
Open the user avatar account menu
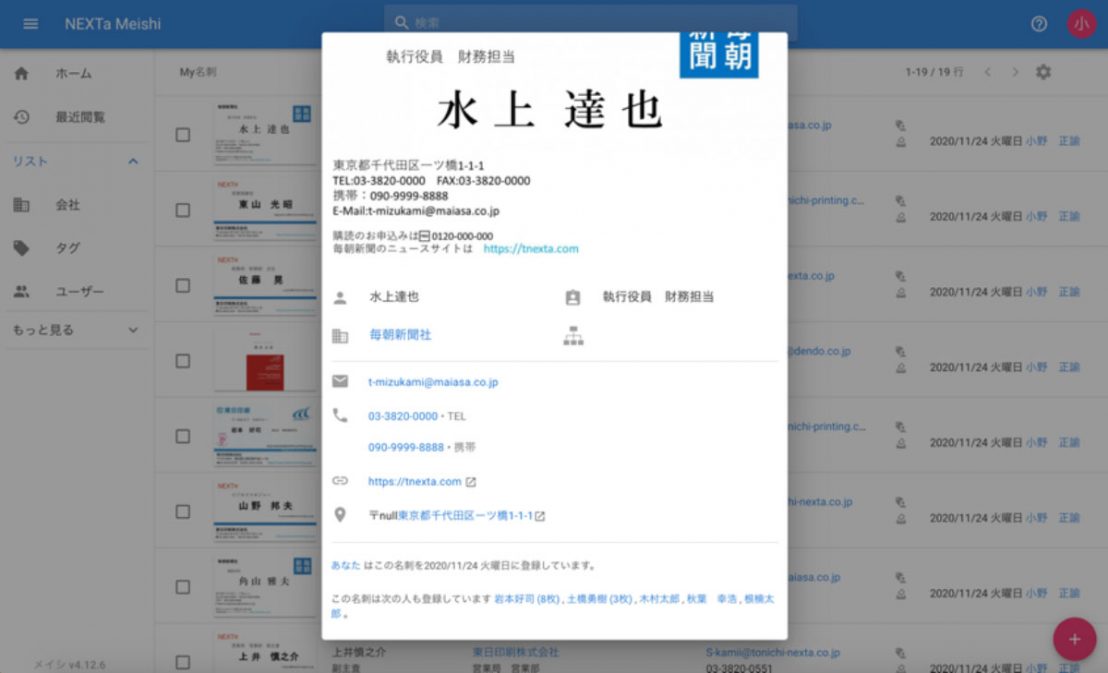tap(1080, 23)
